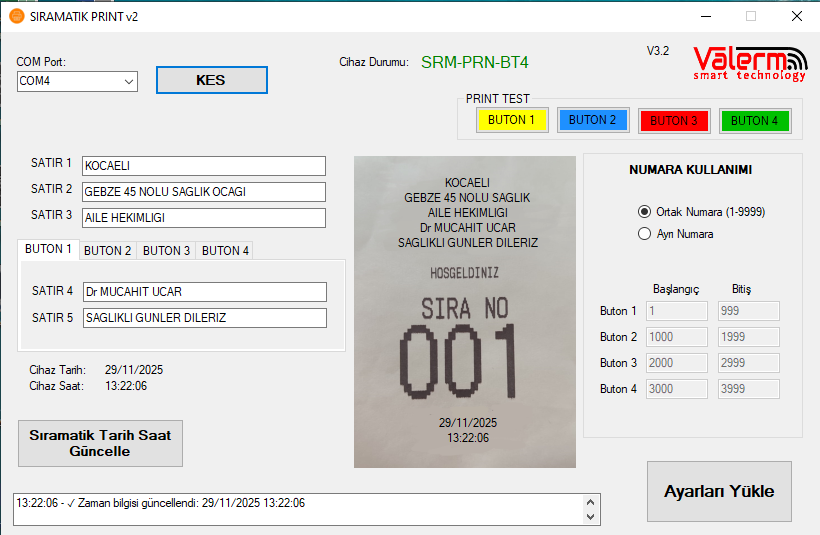The width and height of the screenshot is (820, 535).
Task: Click the SATIR 1 field containing KOCAELI
Action: pyautogui.click(x=204, y=166)
